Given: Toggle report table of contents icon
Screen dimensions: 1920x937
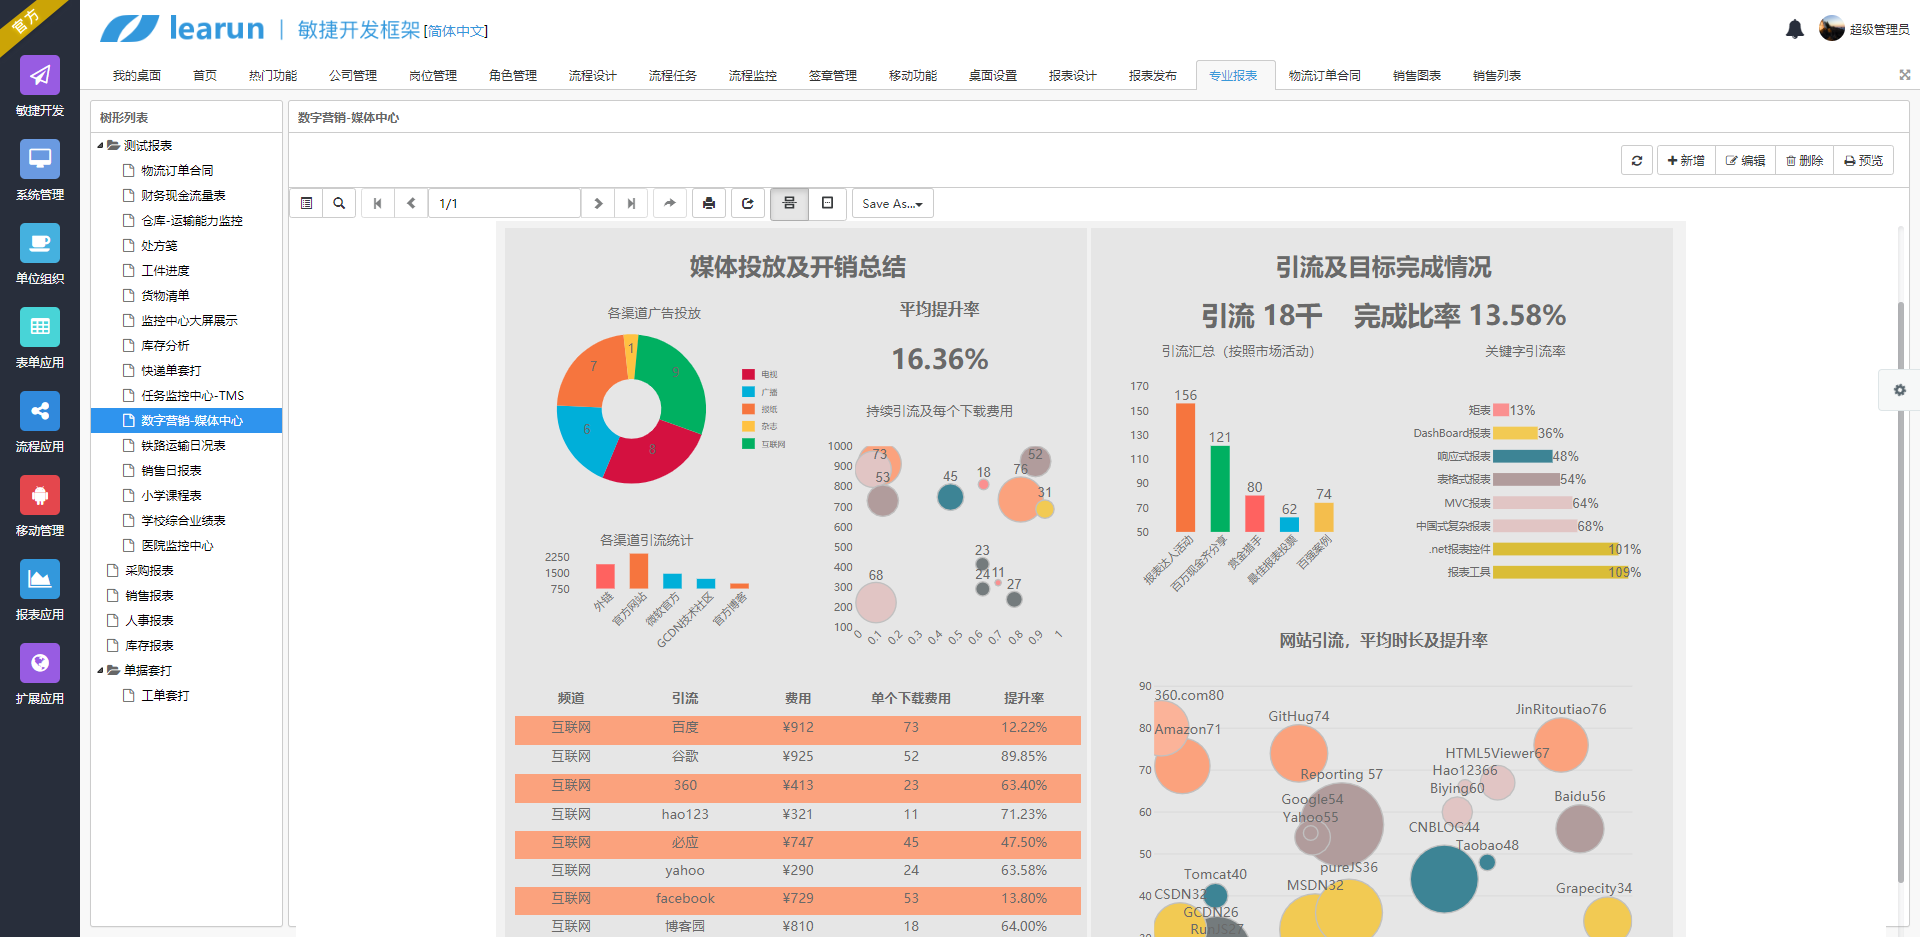Looking at the screenshot, I should pyautogui.click(x=307, y=203).
